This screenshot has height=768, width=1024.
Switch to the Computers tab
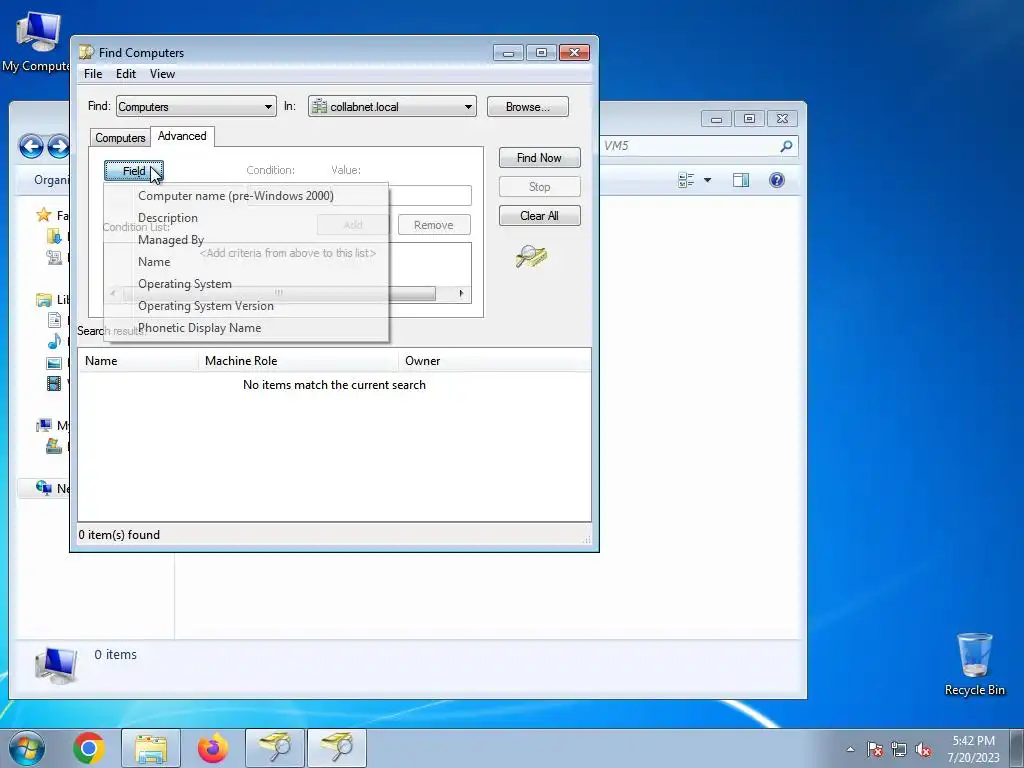(x=120, y=138)
